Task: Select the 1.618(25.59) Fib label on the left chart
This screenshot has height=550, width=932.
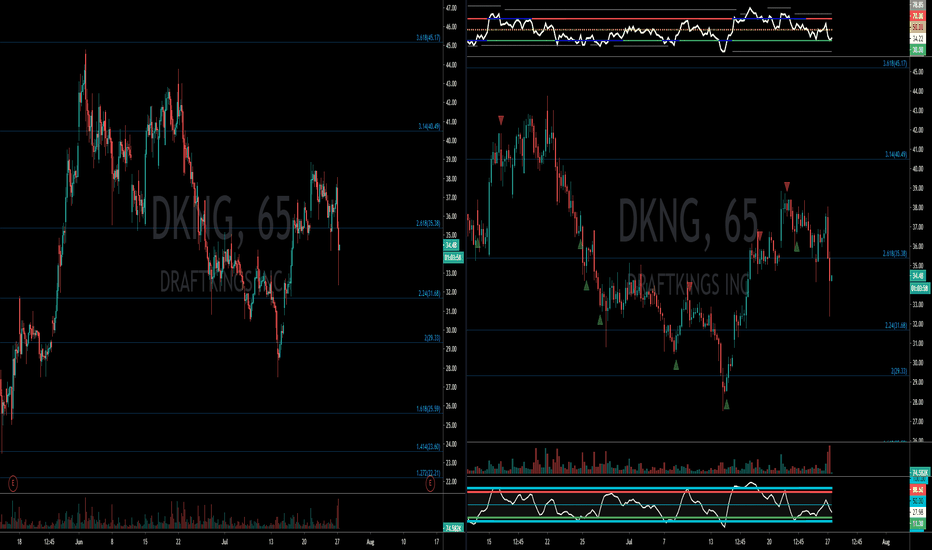Action: click(428, 409)
